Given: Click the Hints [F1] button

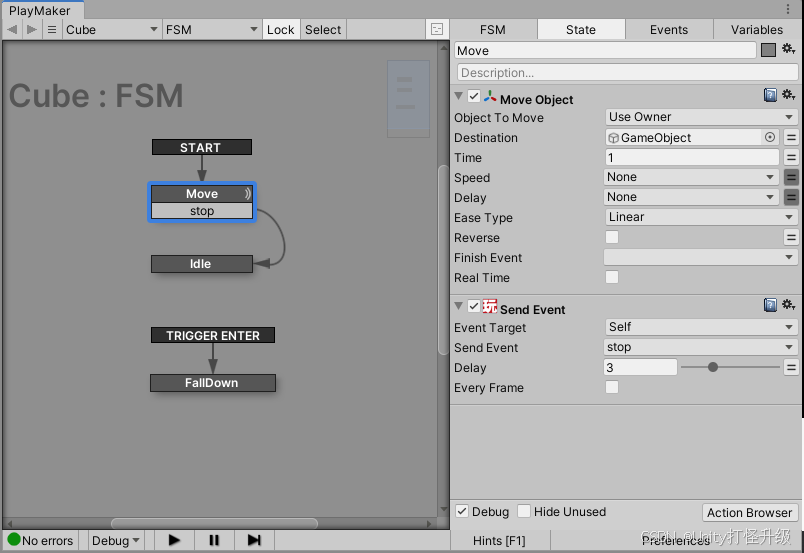Looking at the screenshot, I should pos(499,540).
